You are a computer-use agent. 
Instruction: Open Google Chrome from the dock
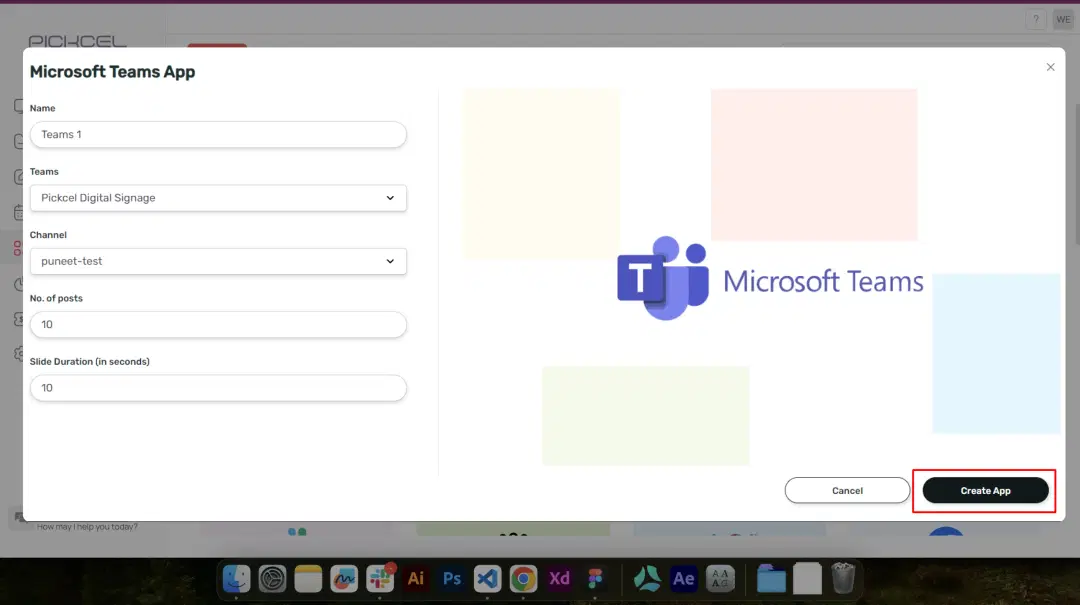coord(523,578)
